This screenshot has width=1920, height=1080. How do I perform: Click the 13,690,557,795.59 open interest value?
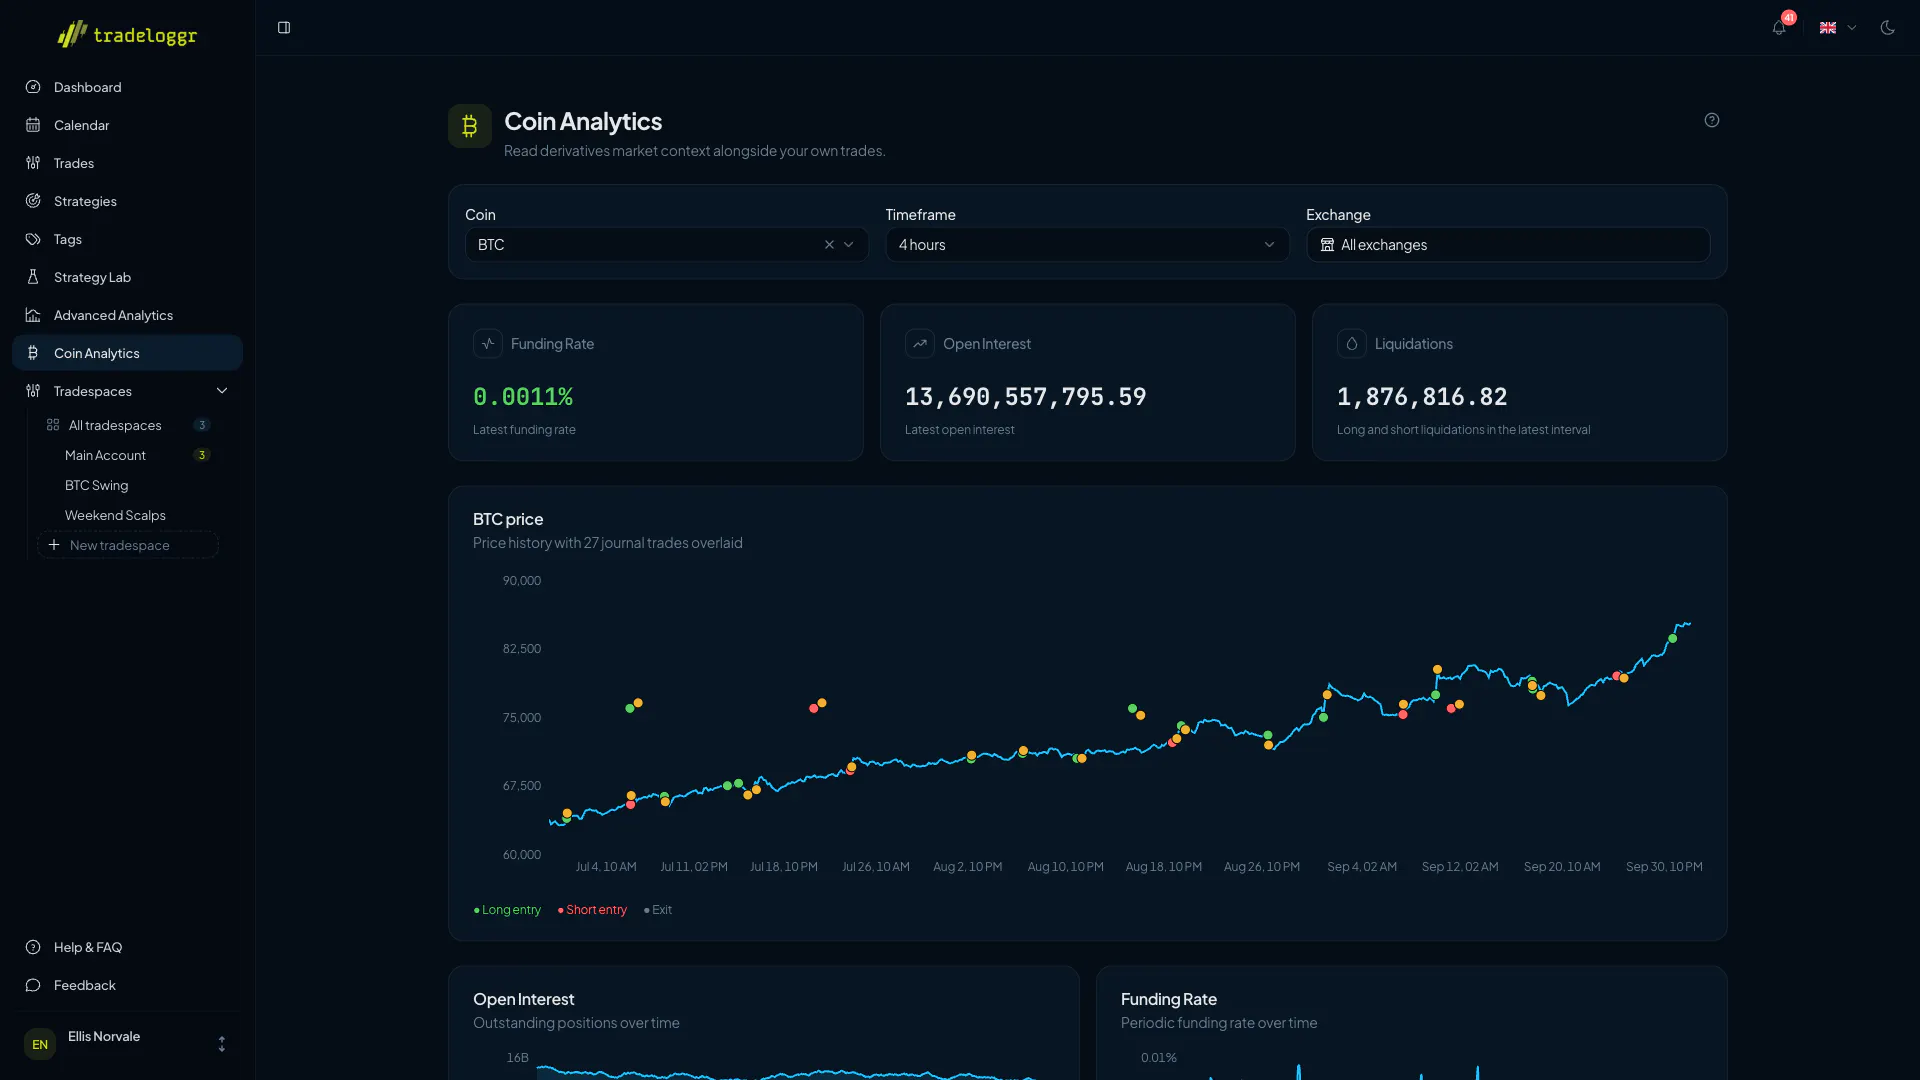1026,397
